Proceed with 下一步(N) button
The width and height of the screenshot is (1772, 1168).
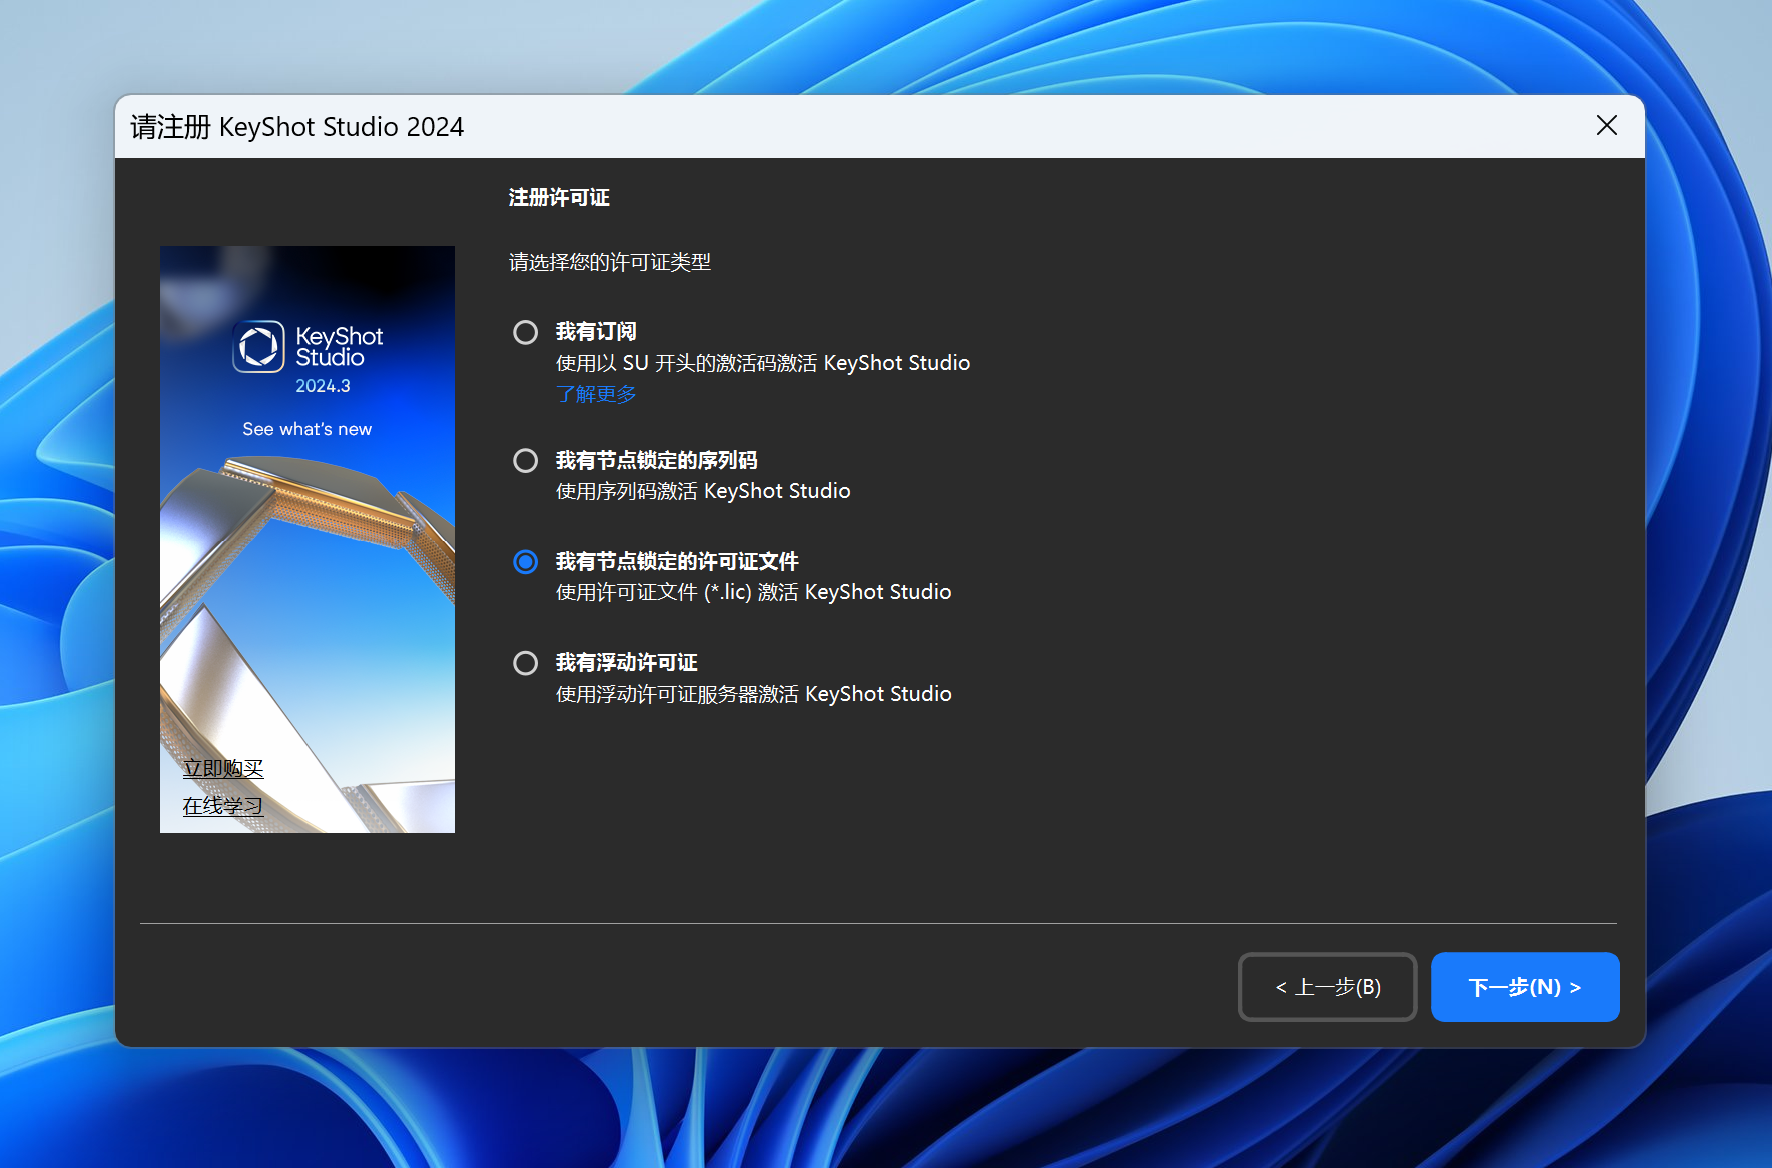tap(1524, 987)
